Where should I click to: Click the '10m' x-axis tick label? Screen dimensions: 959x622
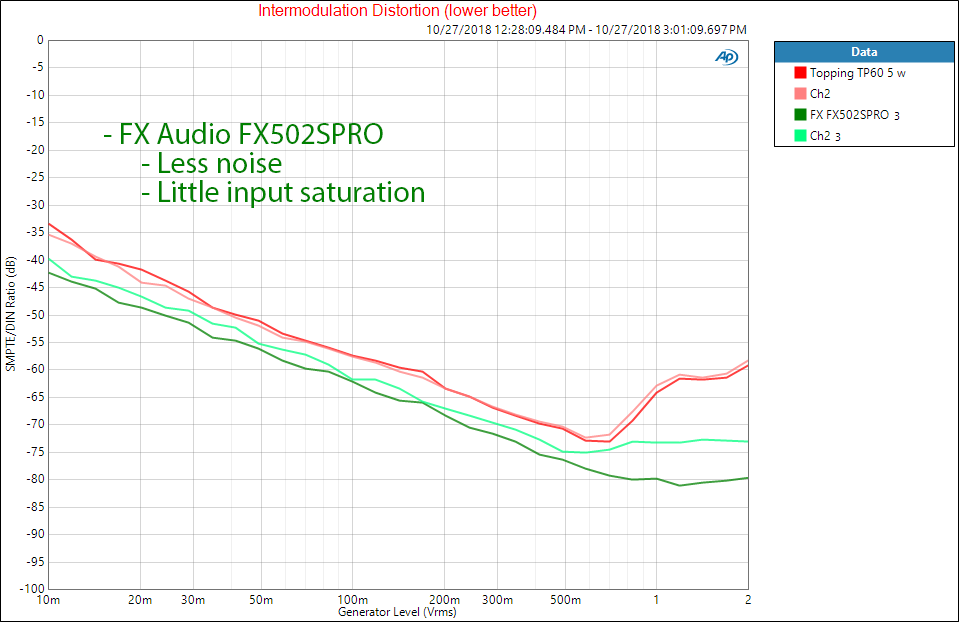coord(48,600)
